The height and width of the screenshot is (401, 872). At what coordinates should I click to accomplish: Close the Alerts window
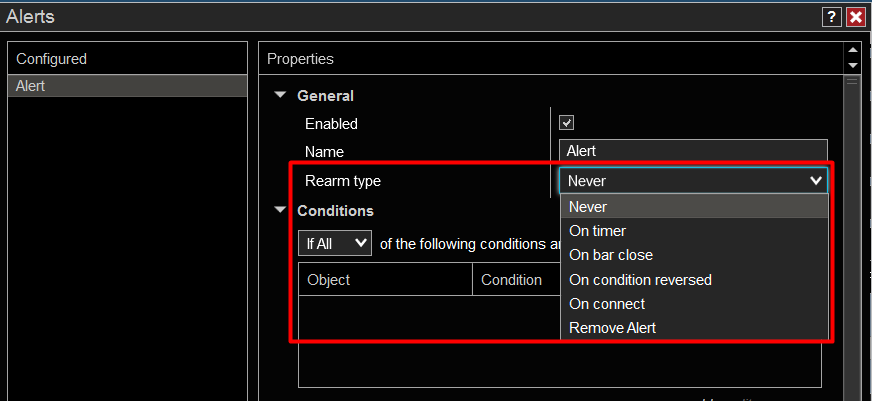pyautogui.click(x=855, y=17)
